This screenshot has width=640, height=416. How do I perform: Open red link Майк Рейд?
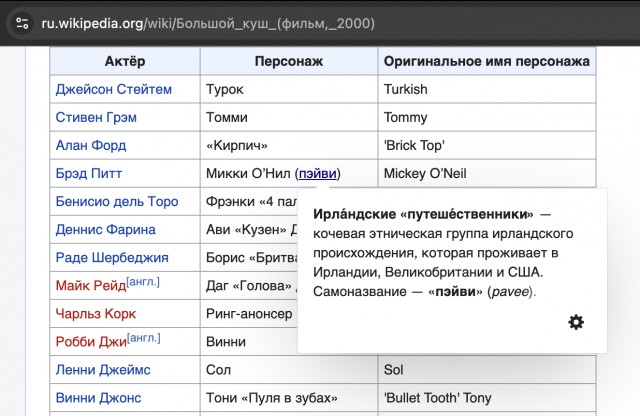[x=91, y=285]
